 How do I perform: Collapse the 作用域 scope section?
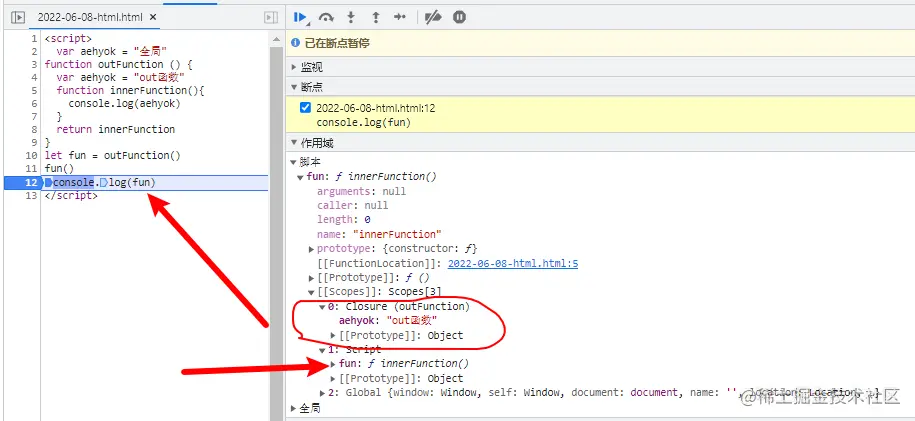(x=295, y=143)
